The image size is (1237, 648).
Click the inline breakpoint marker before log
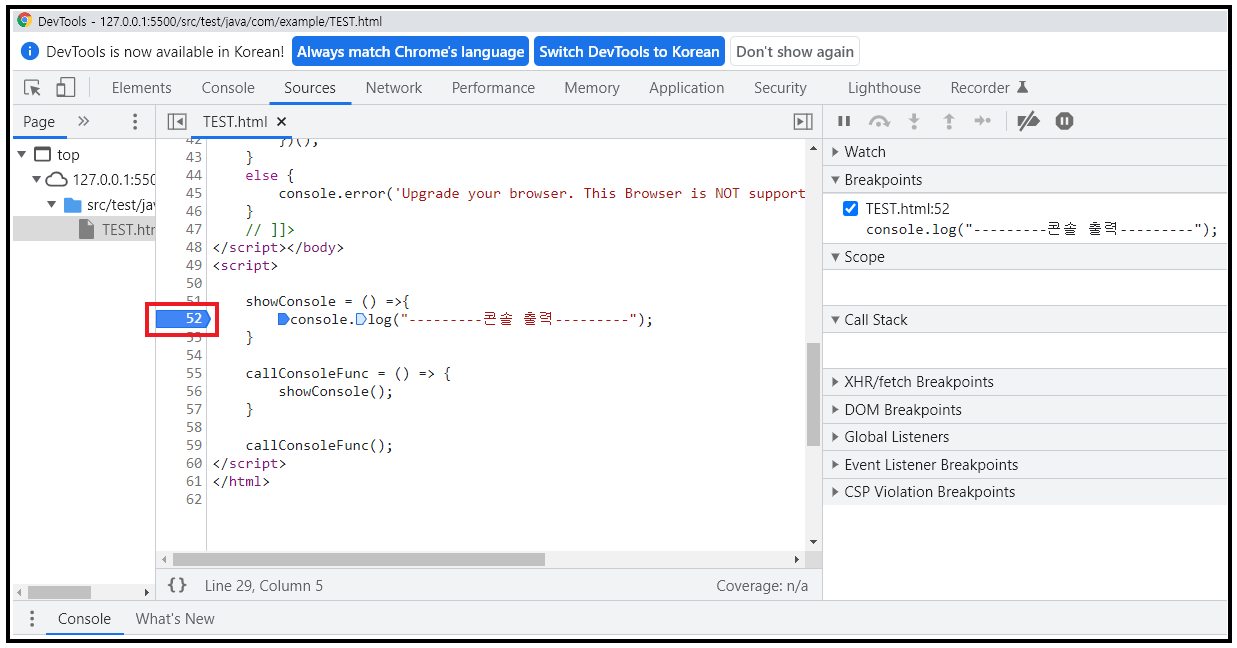(x=361, y=319)
